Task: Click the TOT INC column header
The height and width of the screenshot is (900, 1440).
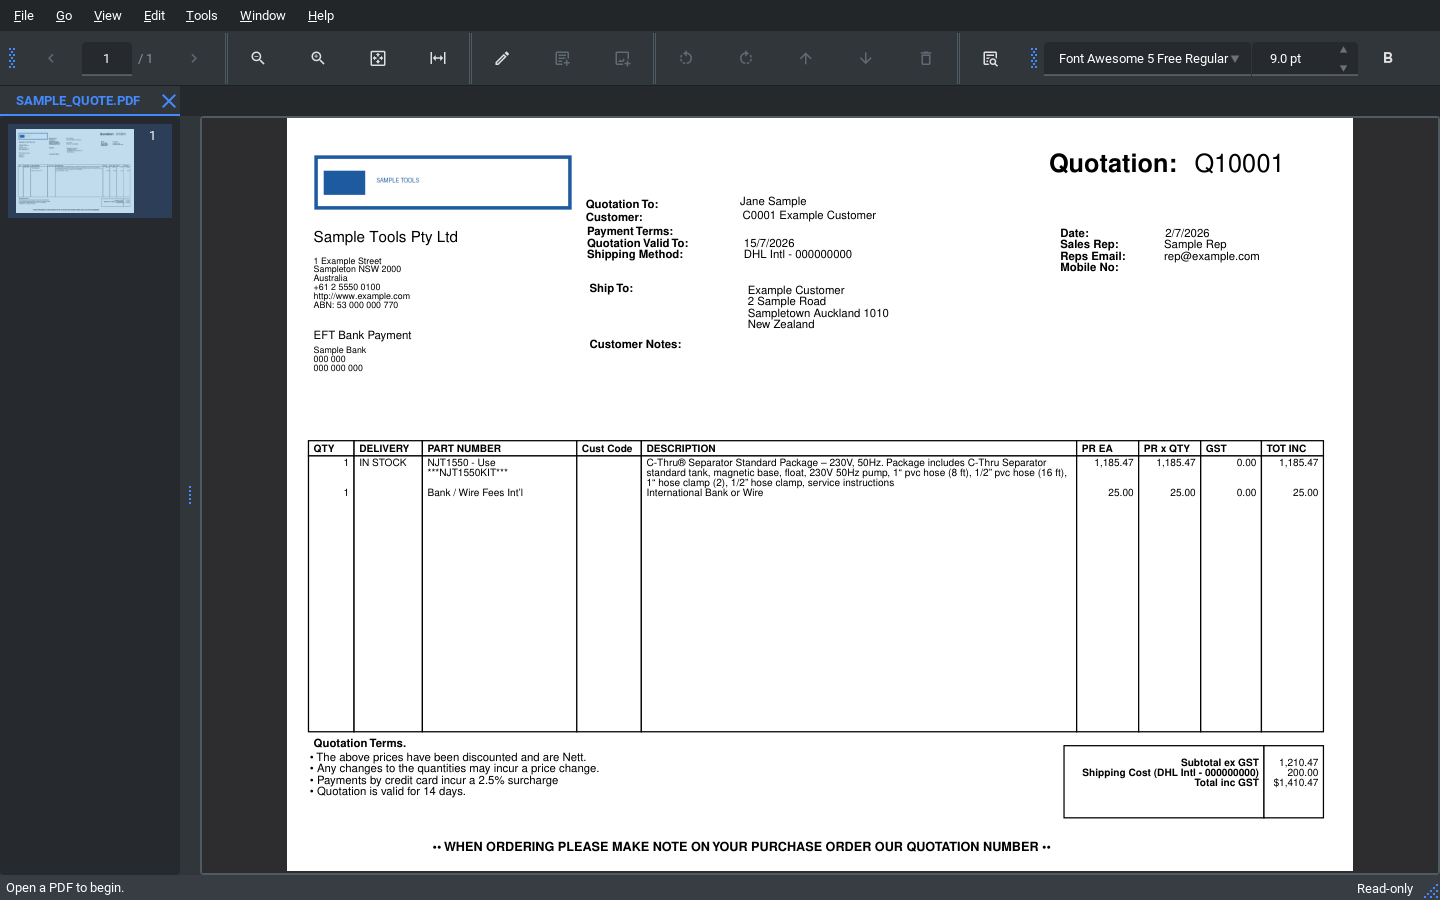Action: (1286, 449)
